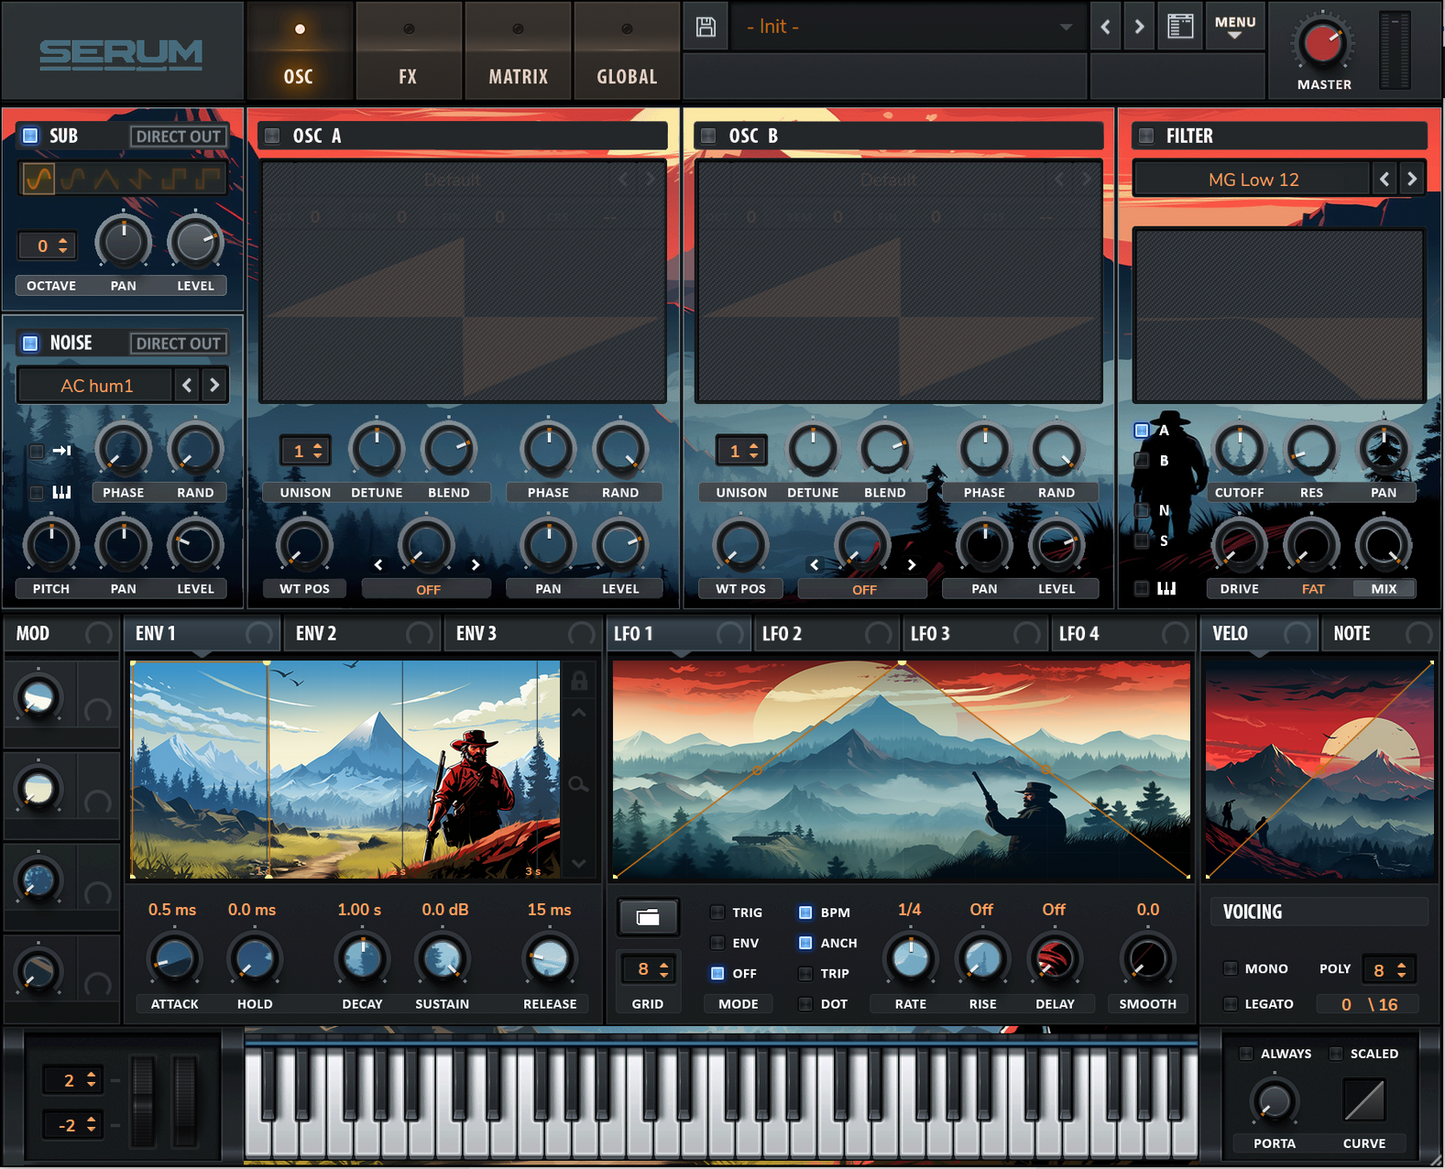The image size is (1445, 1169).
Task: Adjust the POLY voice count stepper
Action: pyautogui.click(x=1389, y=970)
